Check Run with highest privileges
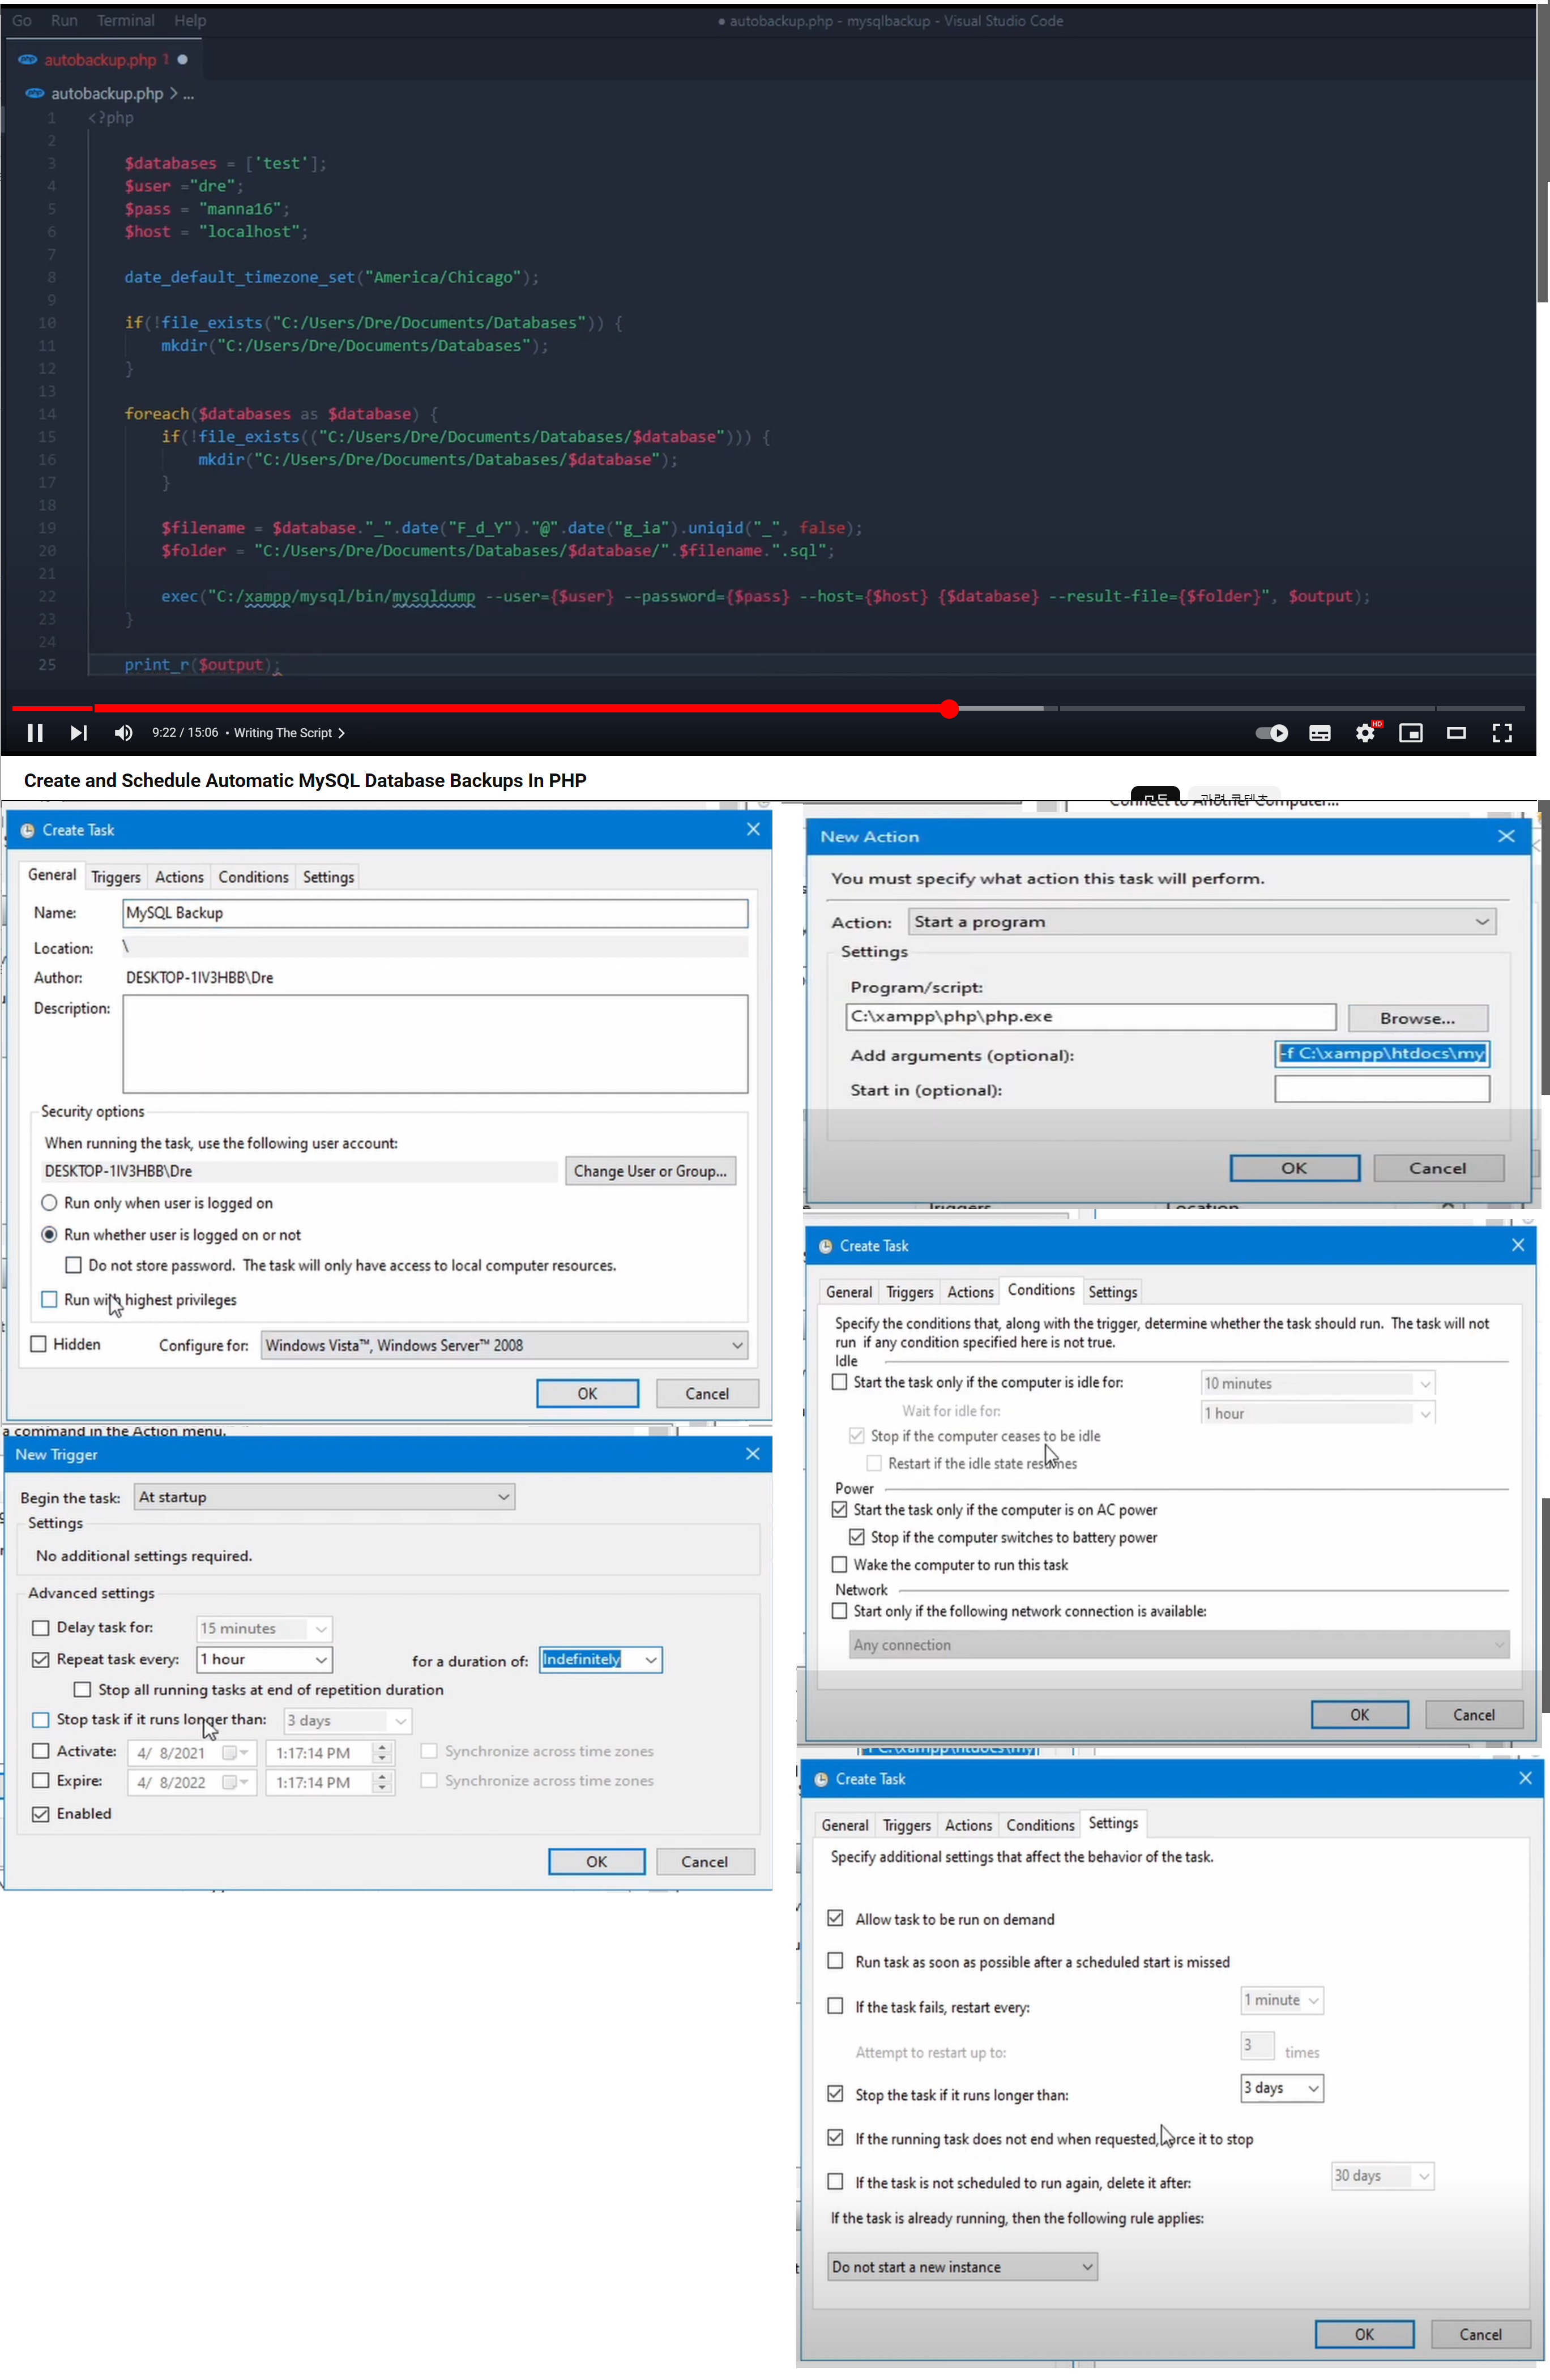1550x2380 pixels. tap(49, 1299)
